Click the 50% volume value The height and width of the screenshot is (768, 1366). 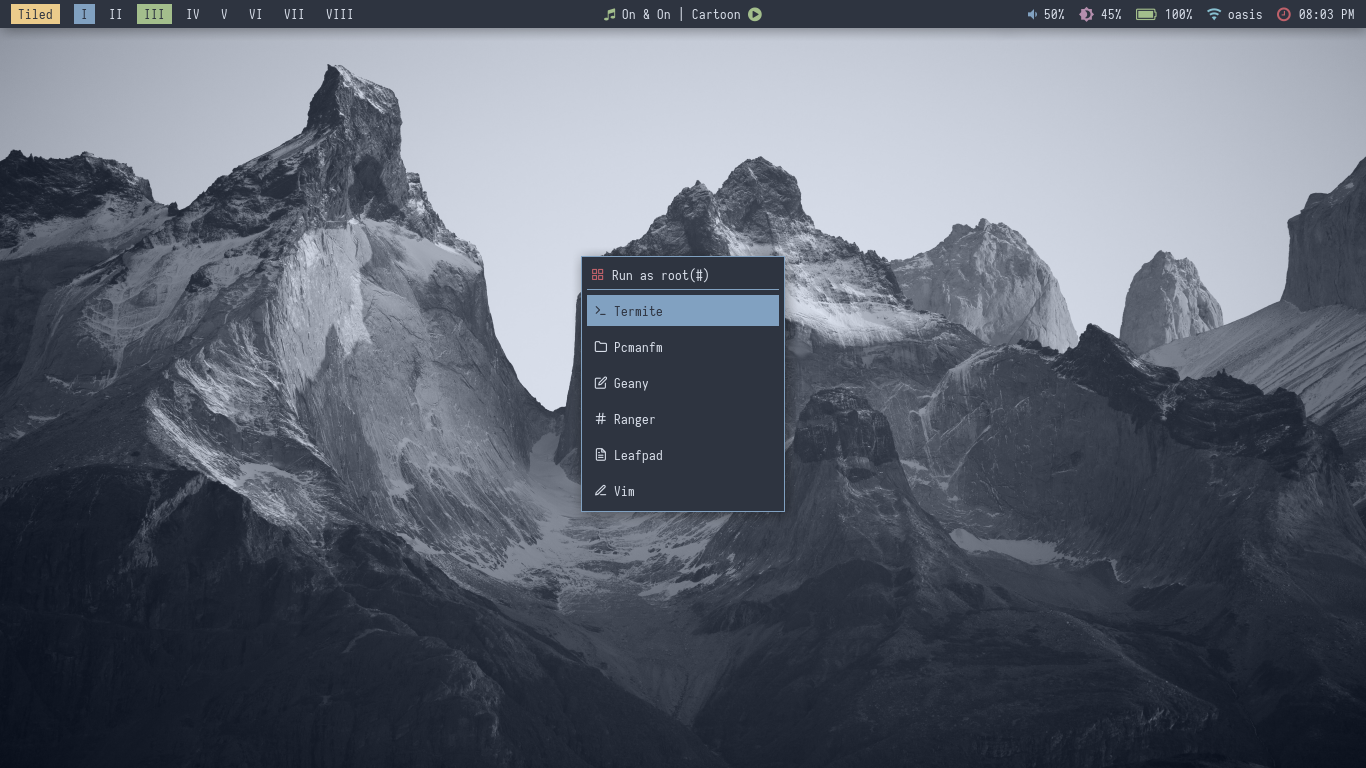tap(1054, 14)
